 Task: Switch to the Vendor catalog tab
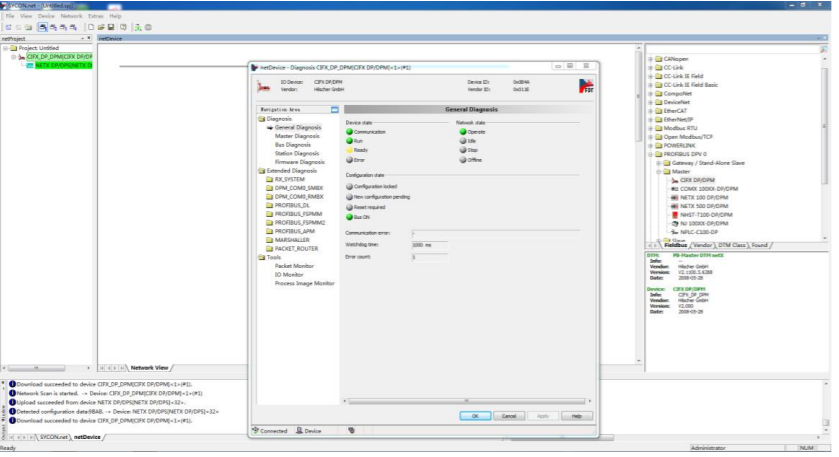703,245
